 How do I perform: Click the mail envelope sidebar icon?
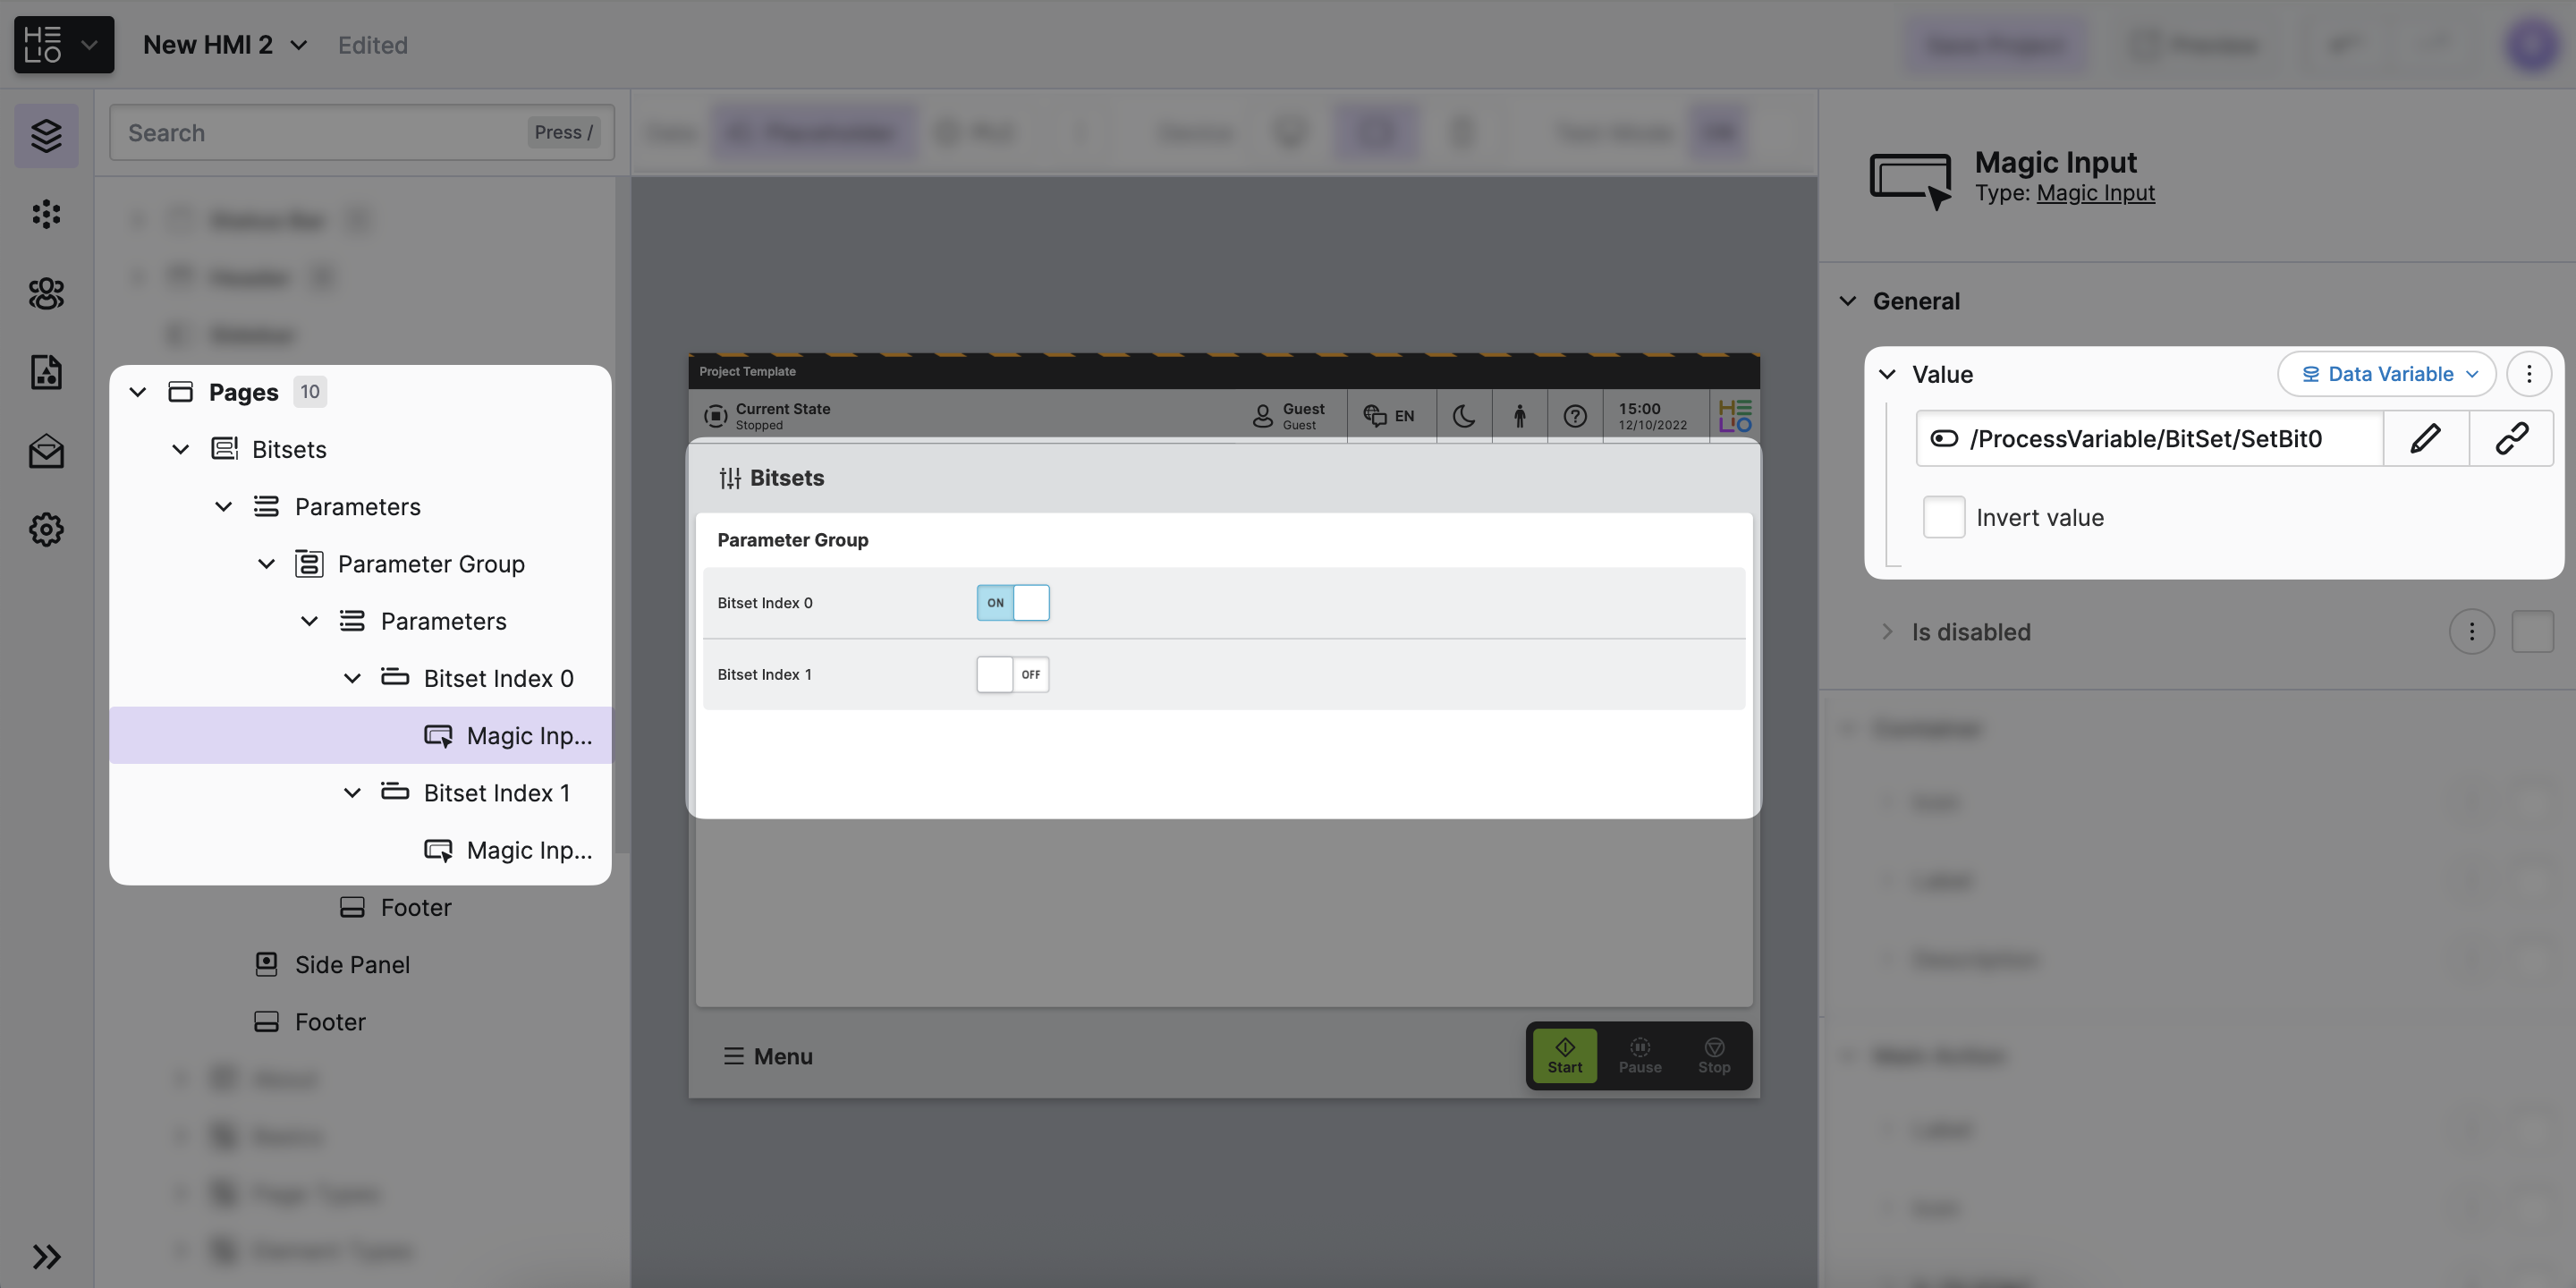46,451
